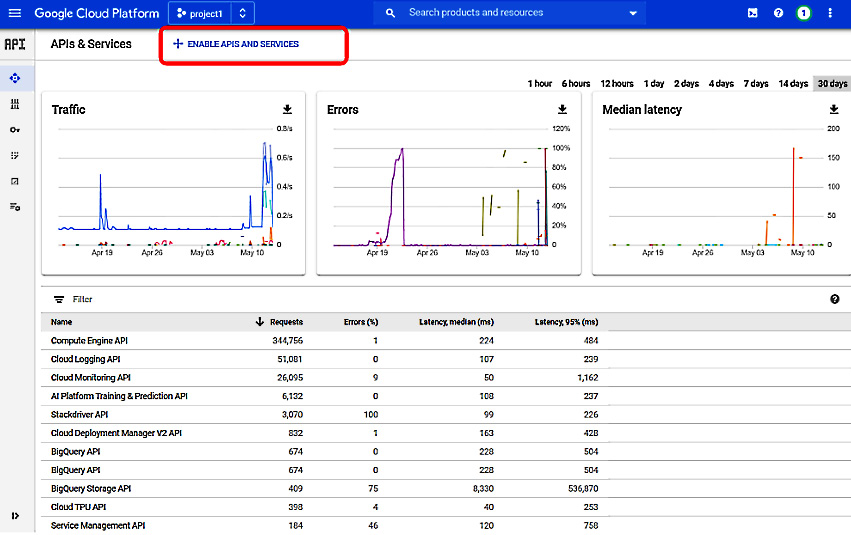851x535 pixels.
Task: Open OAuth consent screen sidebar icon
Action: pyautogui.click(x=15, y=155)
